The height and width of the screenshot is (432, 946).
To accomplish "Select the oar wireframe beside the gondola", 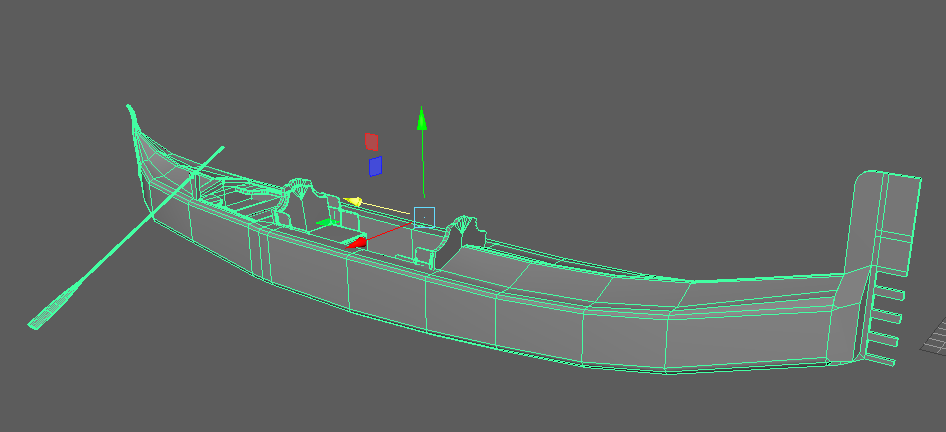I will coord(126,237).
